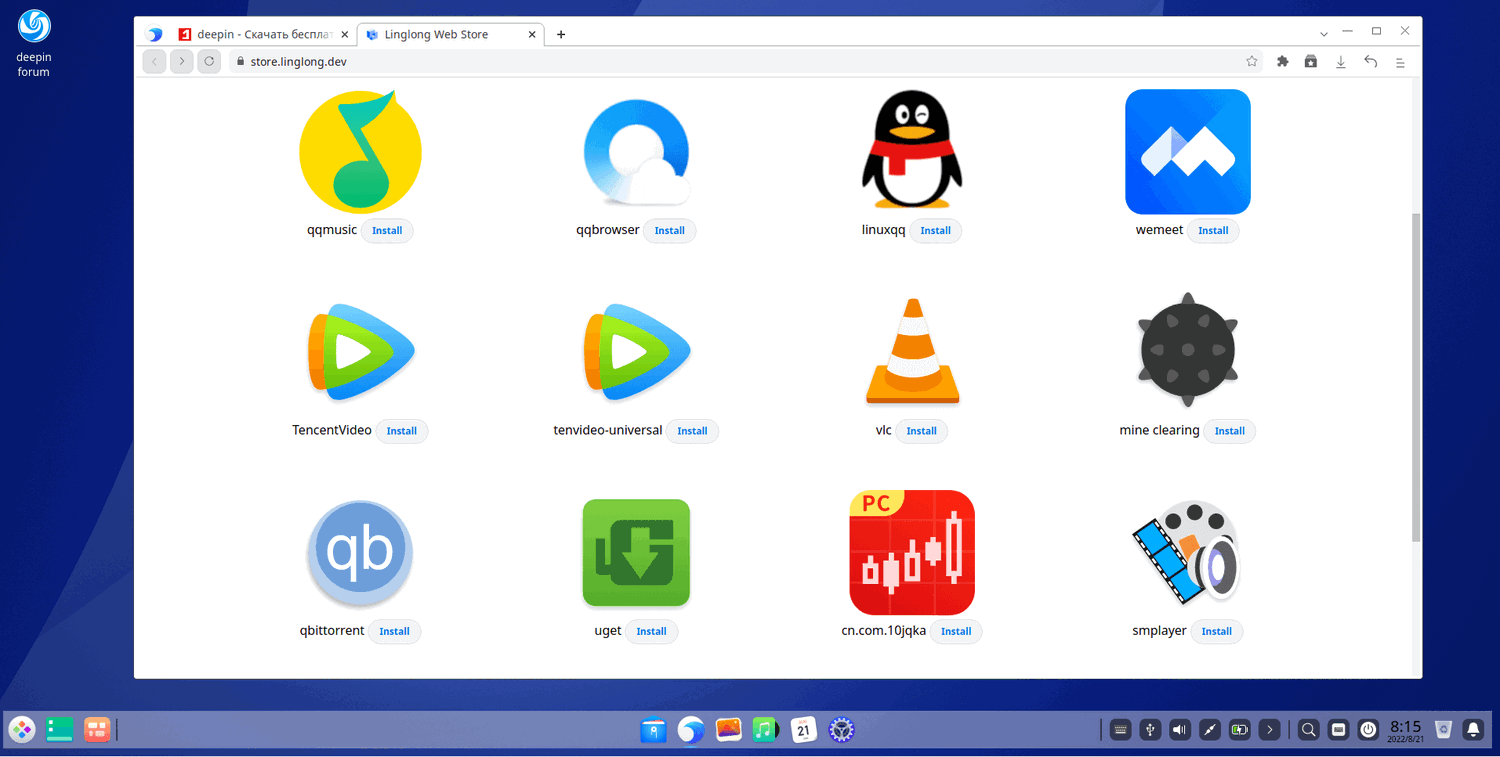1500x757 pixels.
Task: Install smplayer
Action: pyautogui.click(x=1217, y=631)
